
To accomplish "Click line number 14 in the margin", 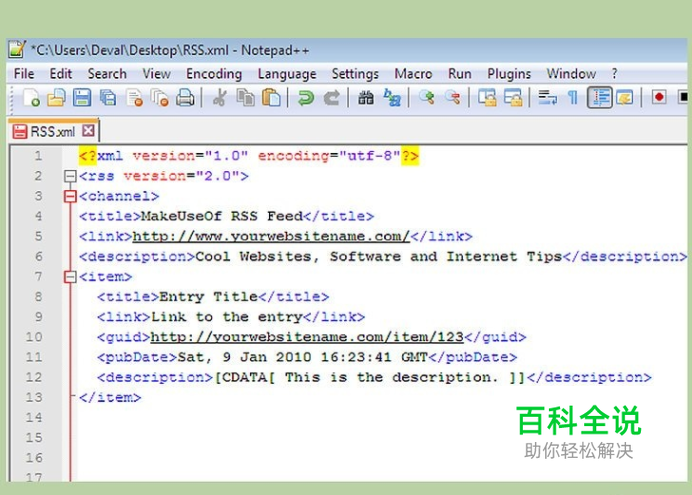I will coord(34,417).
